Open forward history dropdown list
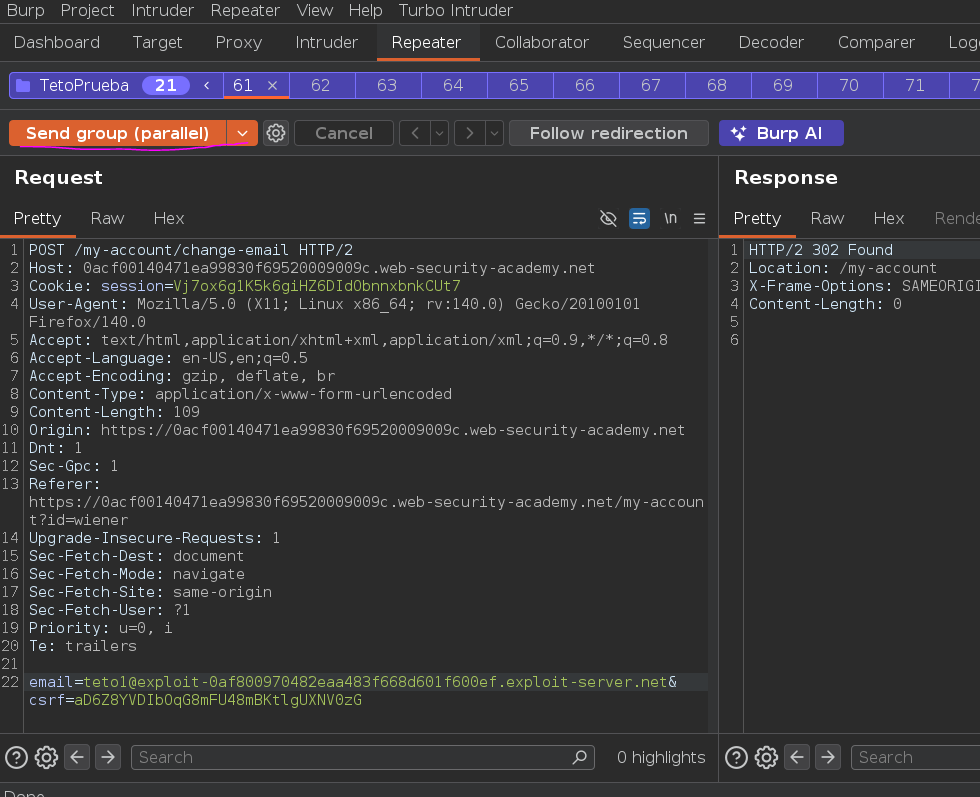The image size is (980, 797). click(x=494, y=133)
